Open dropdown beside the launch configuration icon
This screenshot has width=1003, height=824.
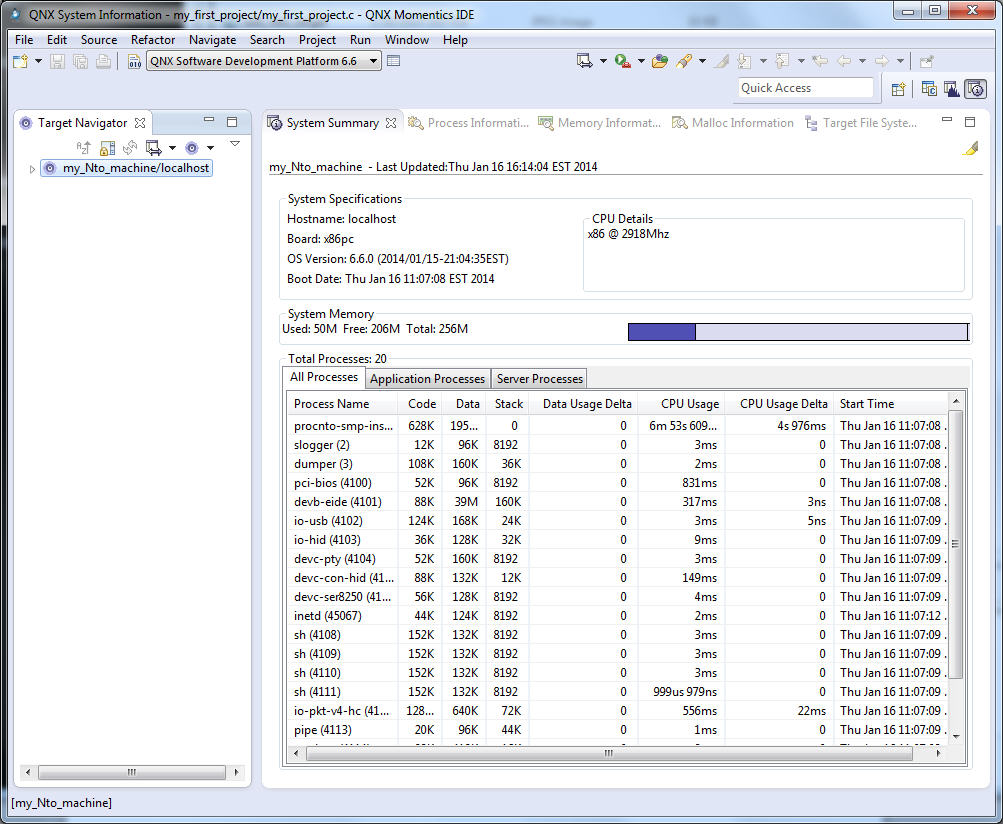pyautogui.click(x=603, y=61)
